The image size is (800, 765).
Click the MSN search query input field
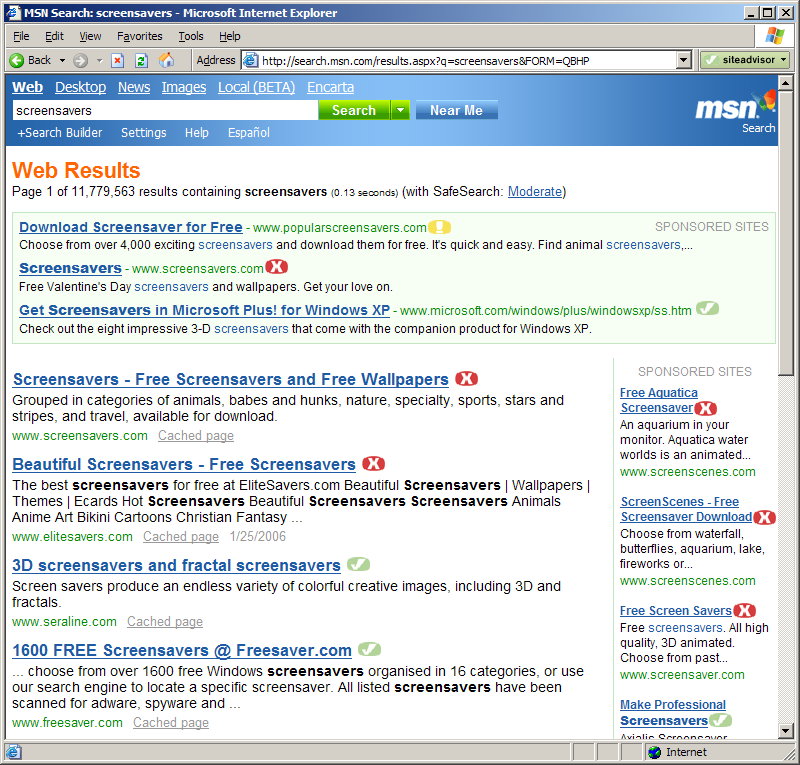[x=165, y=110]
